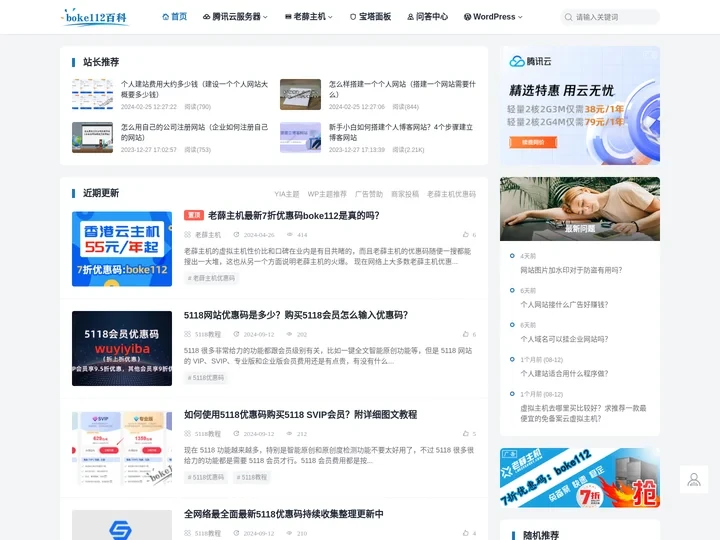Click category icon beside 5118教程 on SVIP post
The height and width of the screenshot is (540, 720).
click(187, 433)
